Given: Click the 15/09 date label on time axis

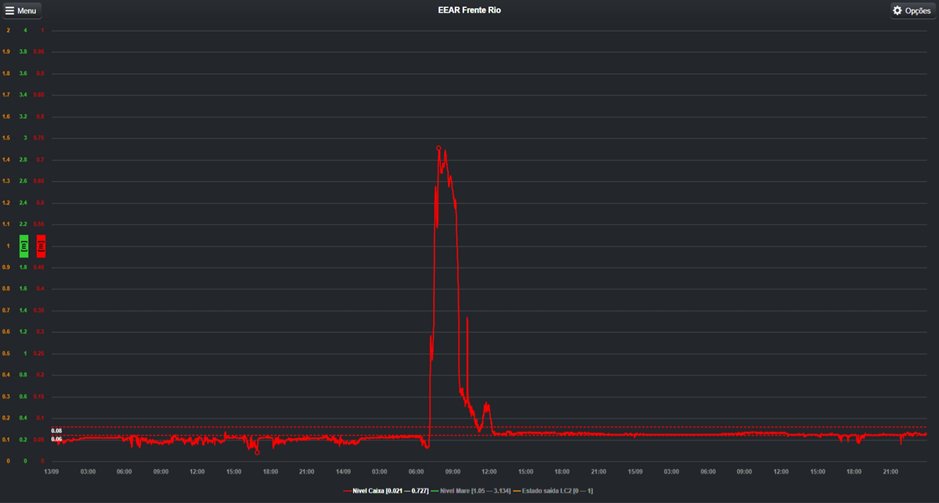Looking at the screenshot, I should coord(635,472).
